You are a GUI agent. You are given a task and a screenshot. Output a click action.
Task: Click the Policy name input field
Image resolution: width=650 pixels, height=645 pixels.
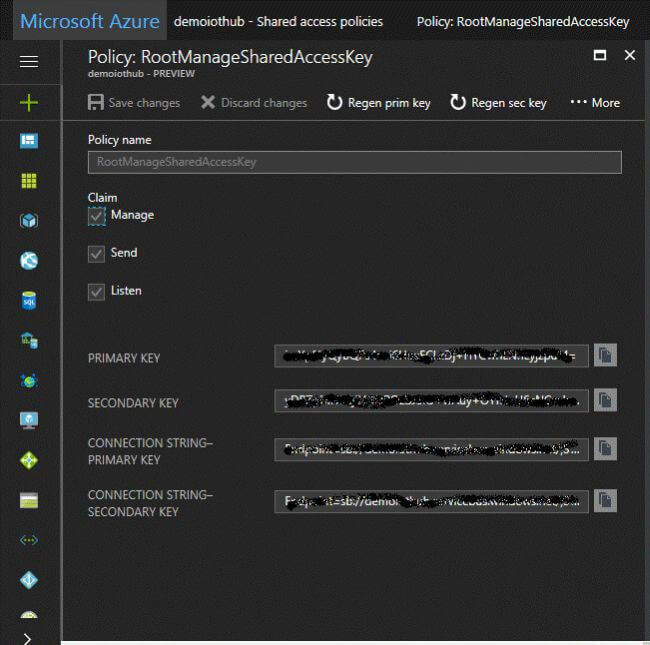tap(354, 162)
